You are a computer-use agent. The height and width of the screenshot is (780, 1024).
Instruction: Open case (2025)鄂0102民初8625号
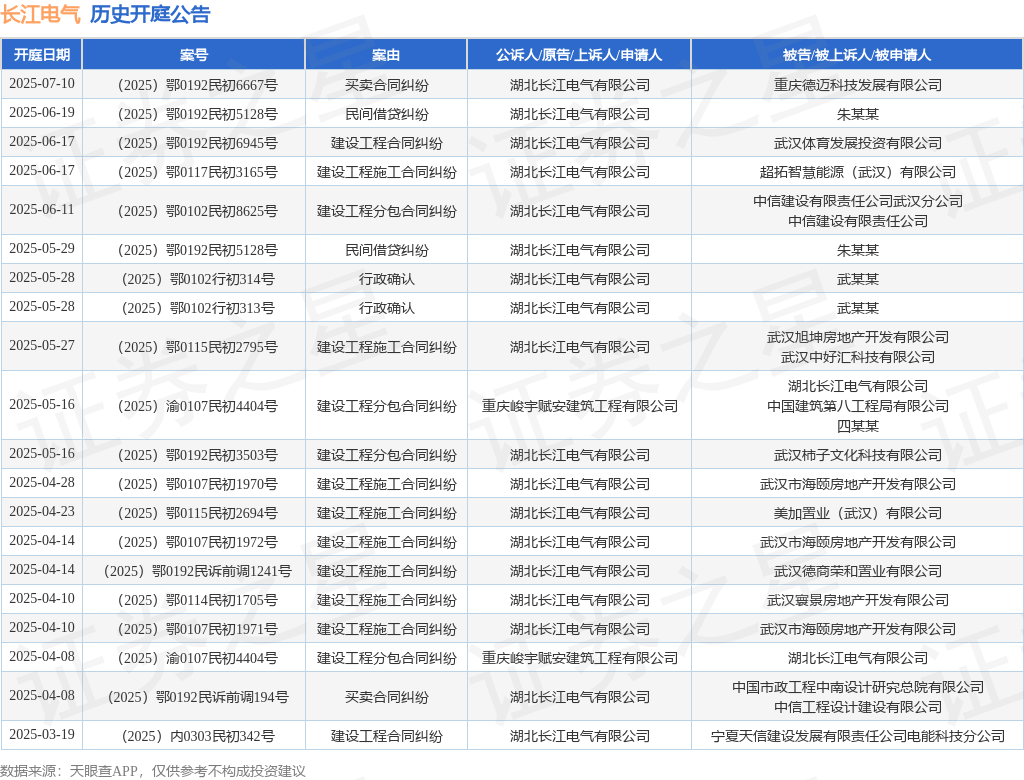click(194, 211)
